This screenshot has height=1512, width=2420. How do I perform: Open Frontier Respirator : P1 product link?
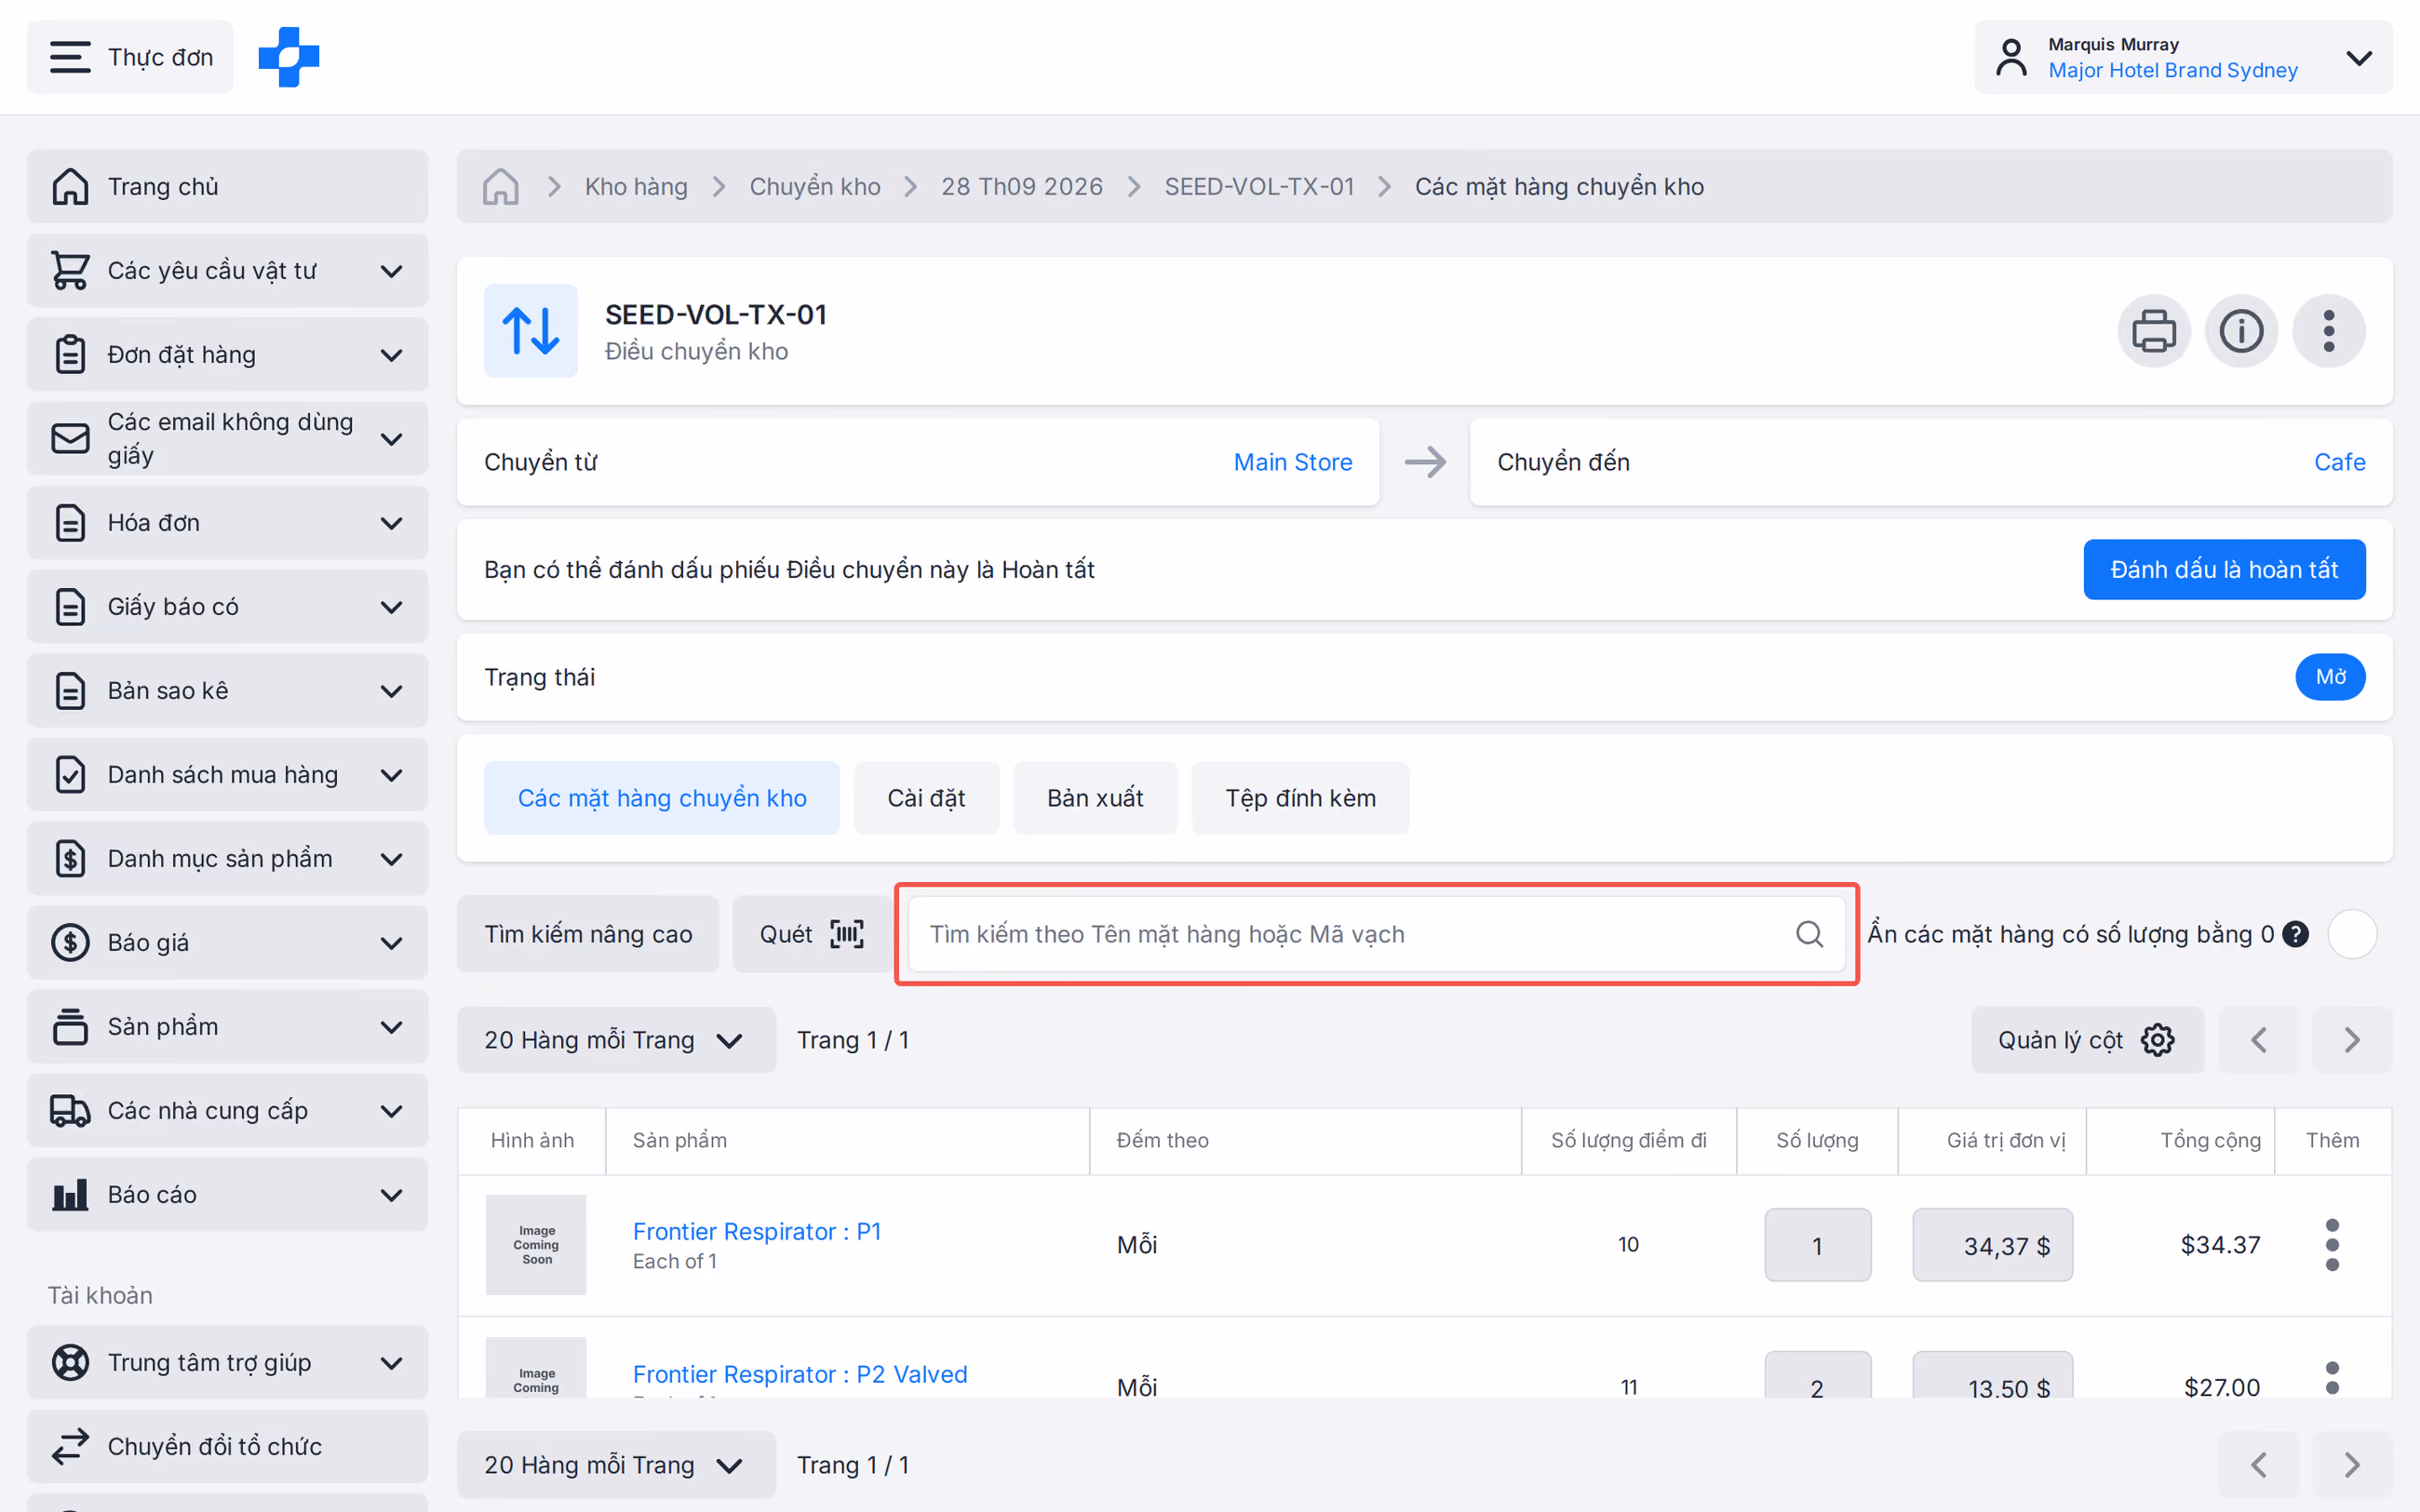pyautogui.click(x=757, y=1231)
